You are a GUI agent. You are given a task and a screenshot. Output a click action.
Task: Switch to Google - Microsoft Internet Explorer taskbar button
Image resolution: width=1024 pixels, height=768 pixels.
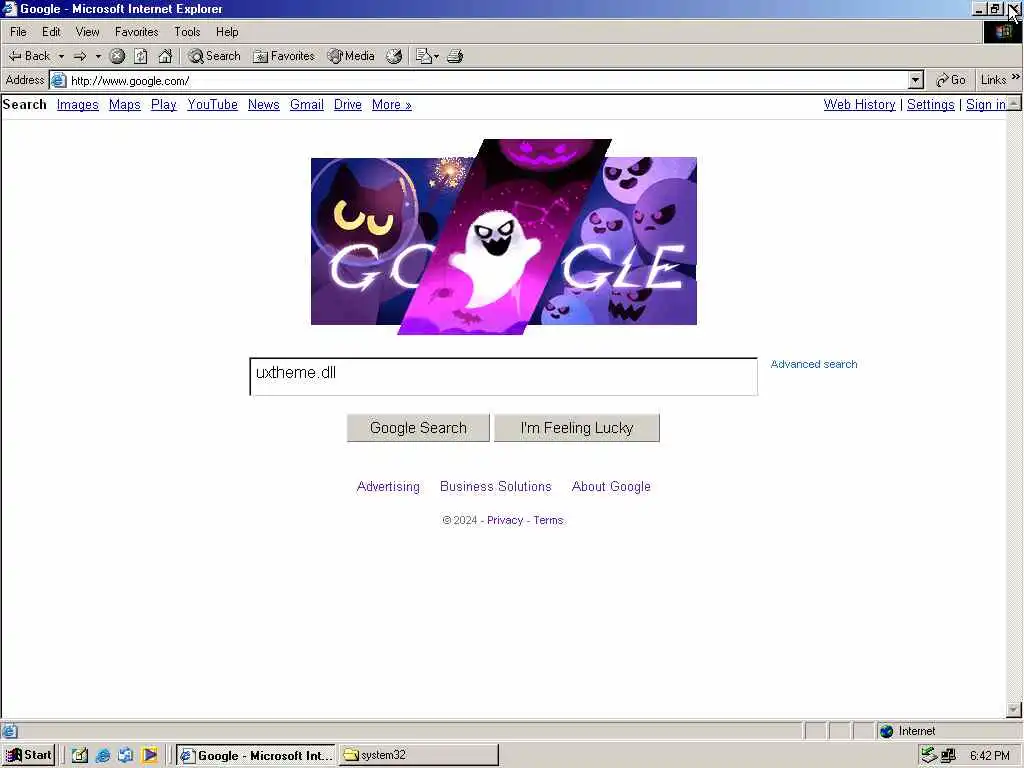pyautogui.click(x=256, y=756)
